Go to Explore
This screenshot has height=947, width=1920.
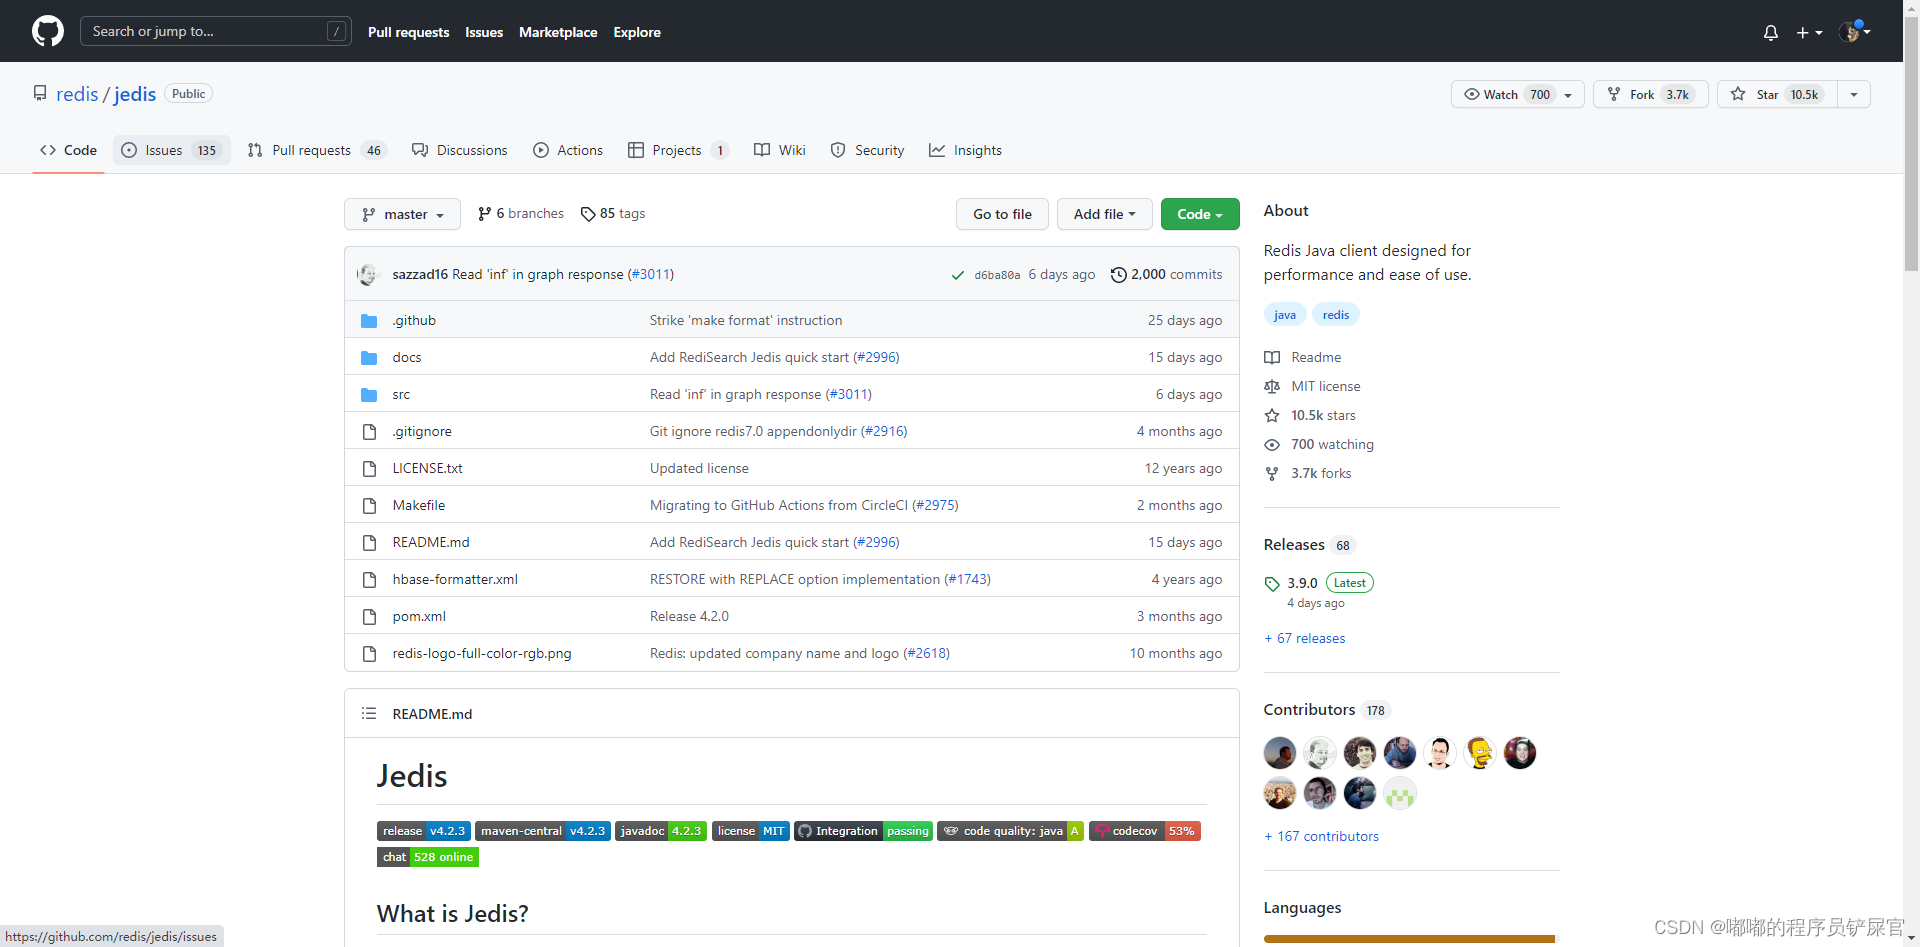pyautogui.click(x=637, y=32)
